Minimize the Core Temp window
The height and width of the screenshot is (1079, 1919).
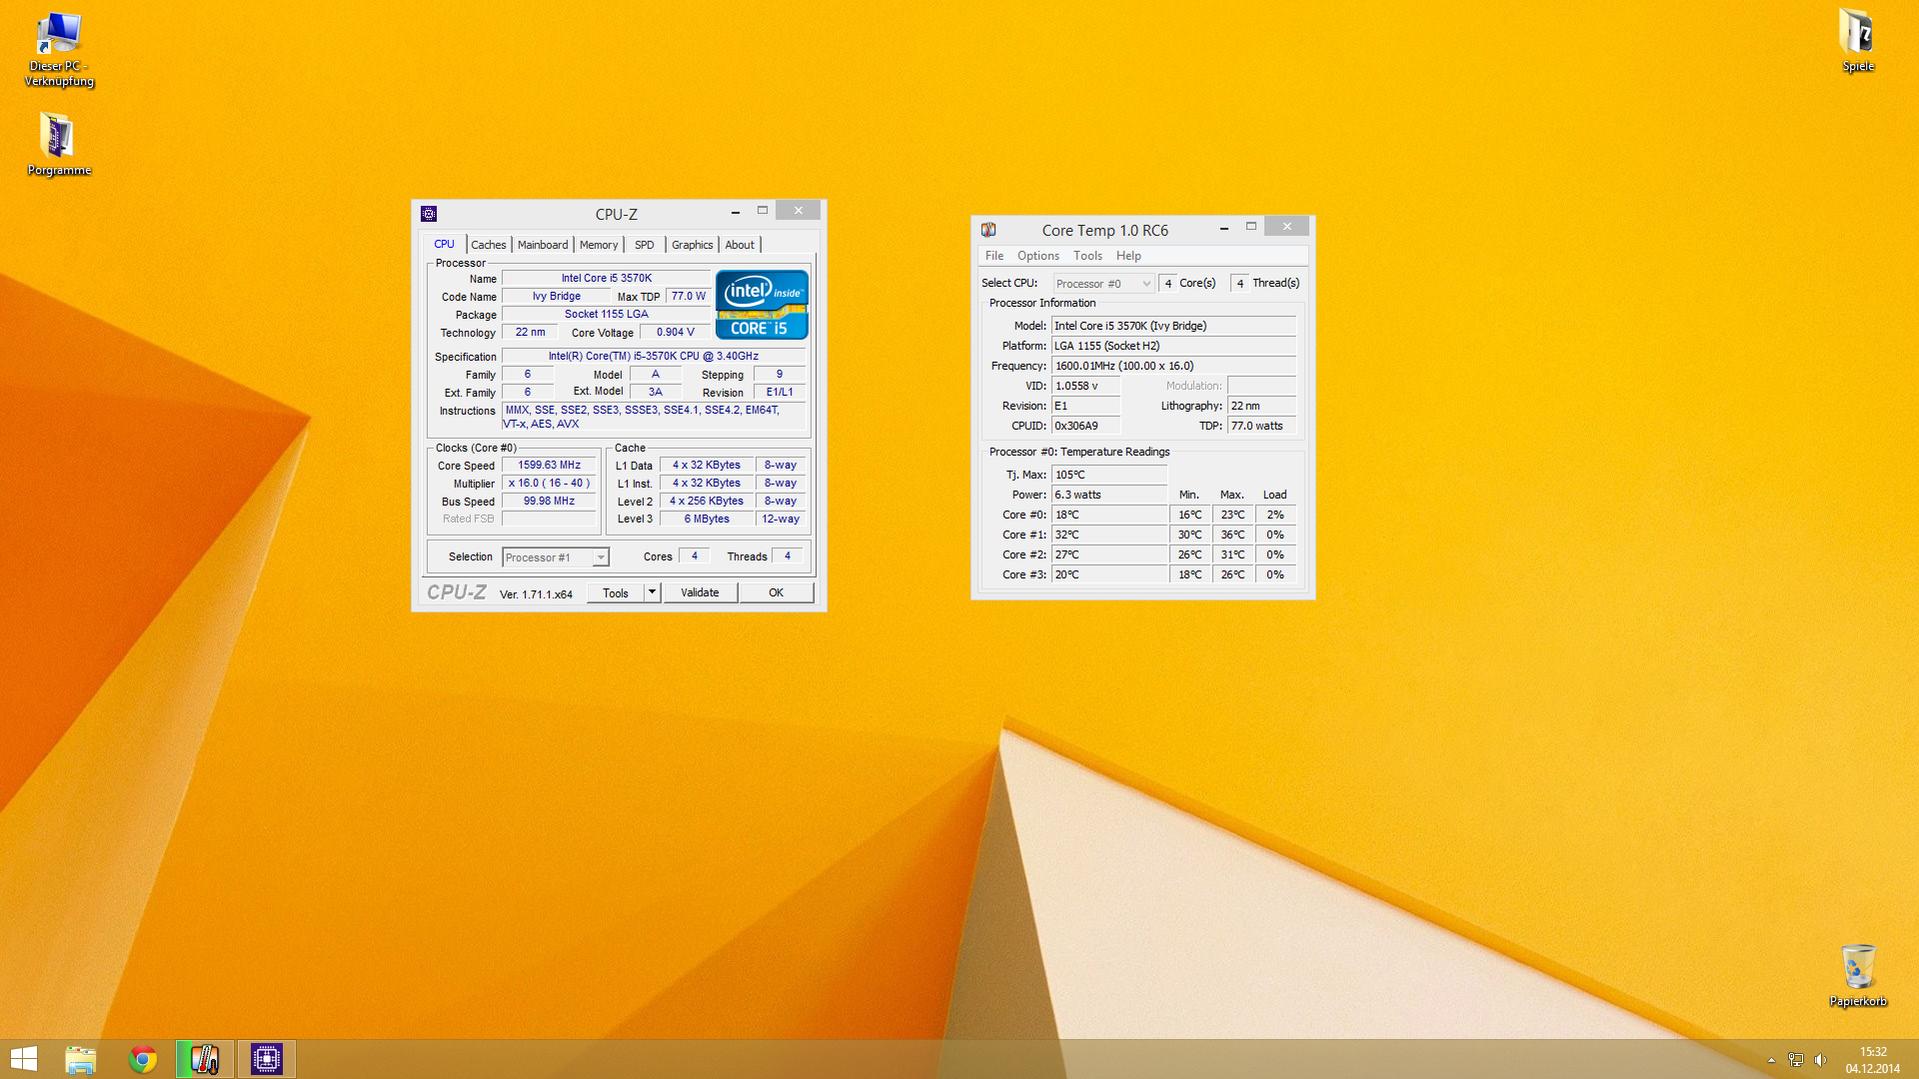tap(1224, 228)
